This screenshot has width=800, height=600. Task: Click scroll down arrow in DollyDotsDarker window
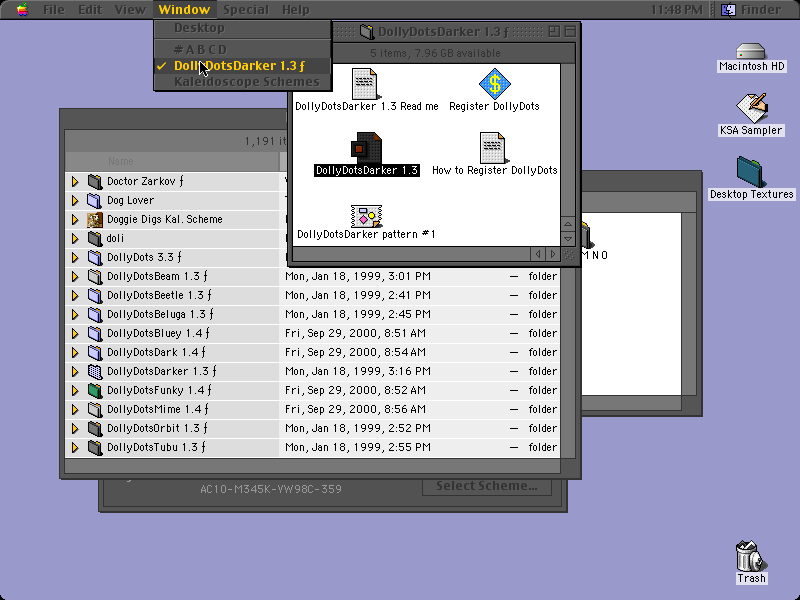click(x=568, y=239)
